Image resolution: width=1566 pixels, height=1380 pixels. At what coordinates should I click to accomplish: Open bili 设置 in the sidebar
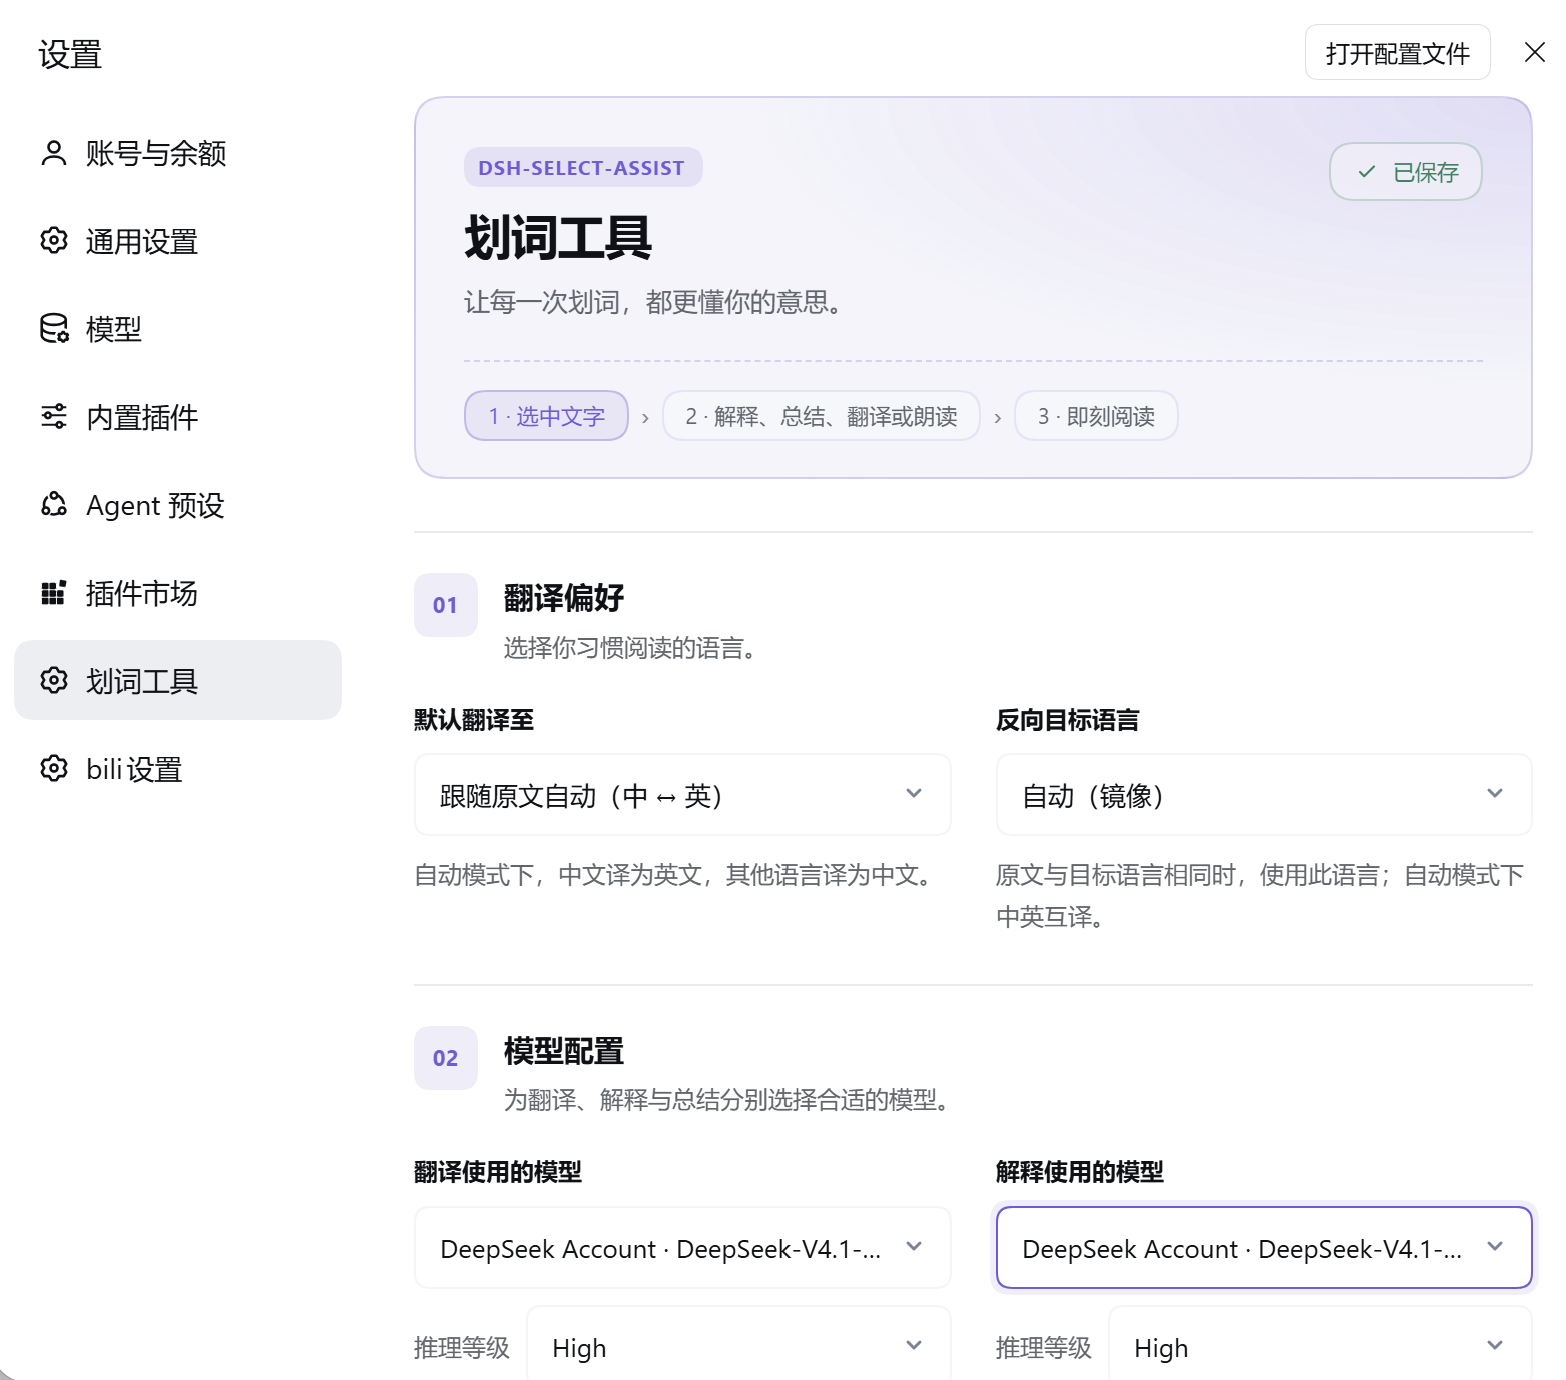click(178, 769)
